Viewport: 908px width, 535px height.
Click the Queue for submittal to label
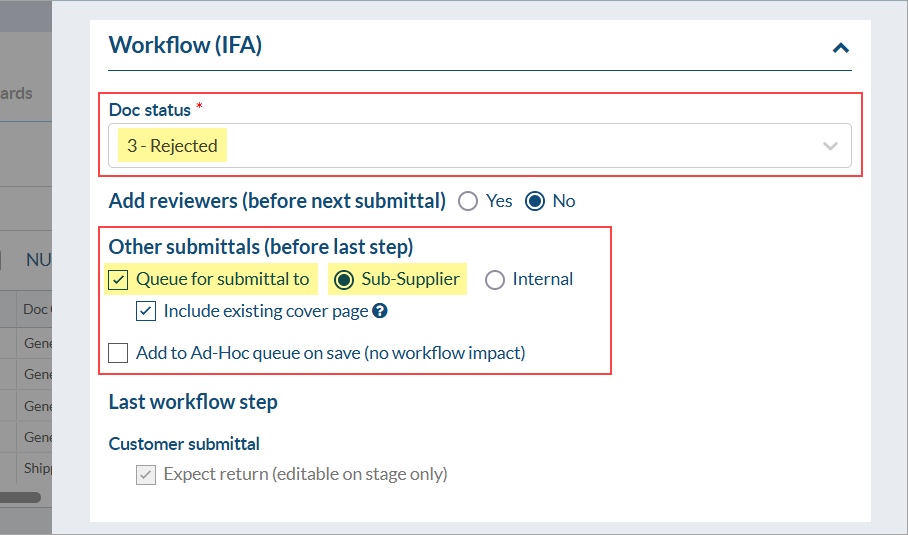[223, 279]
